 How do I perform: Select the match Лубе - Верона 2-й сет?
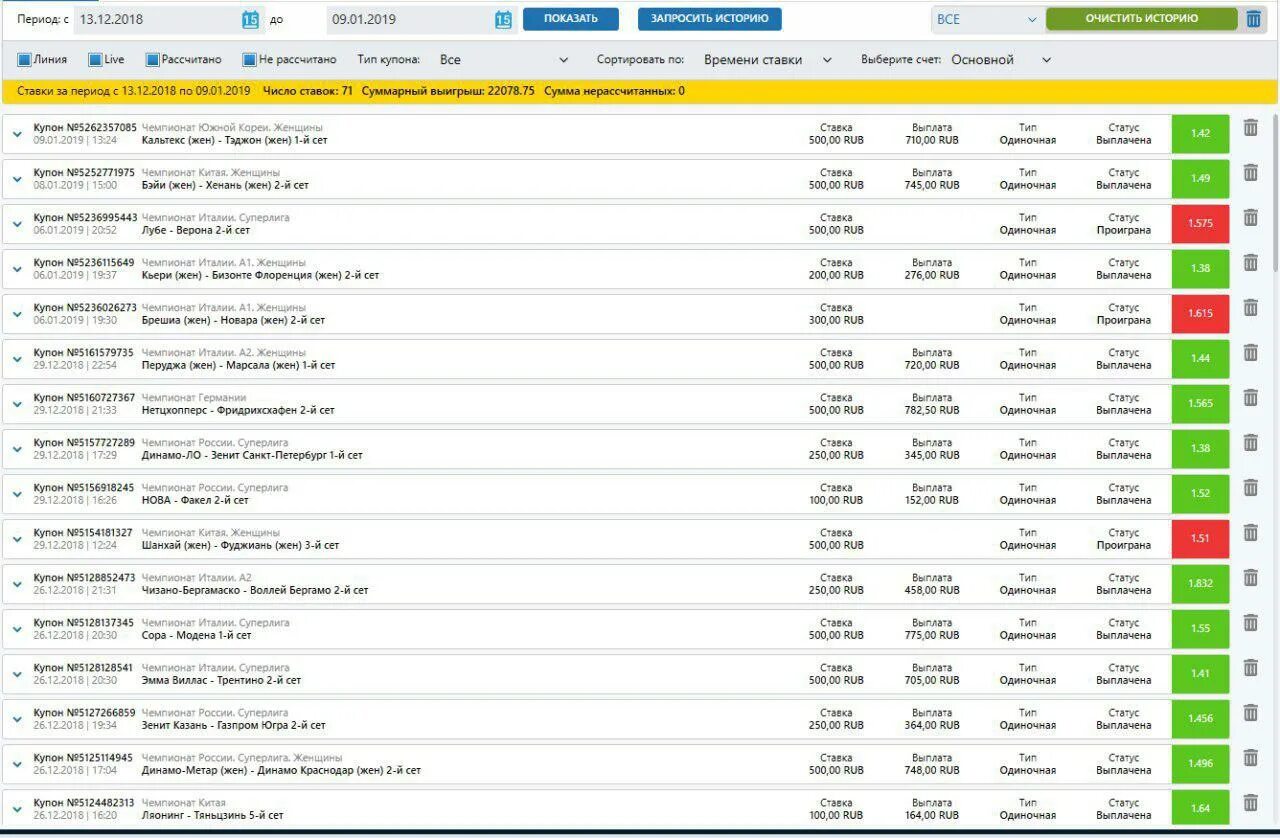(x=196, y=230)
